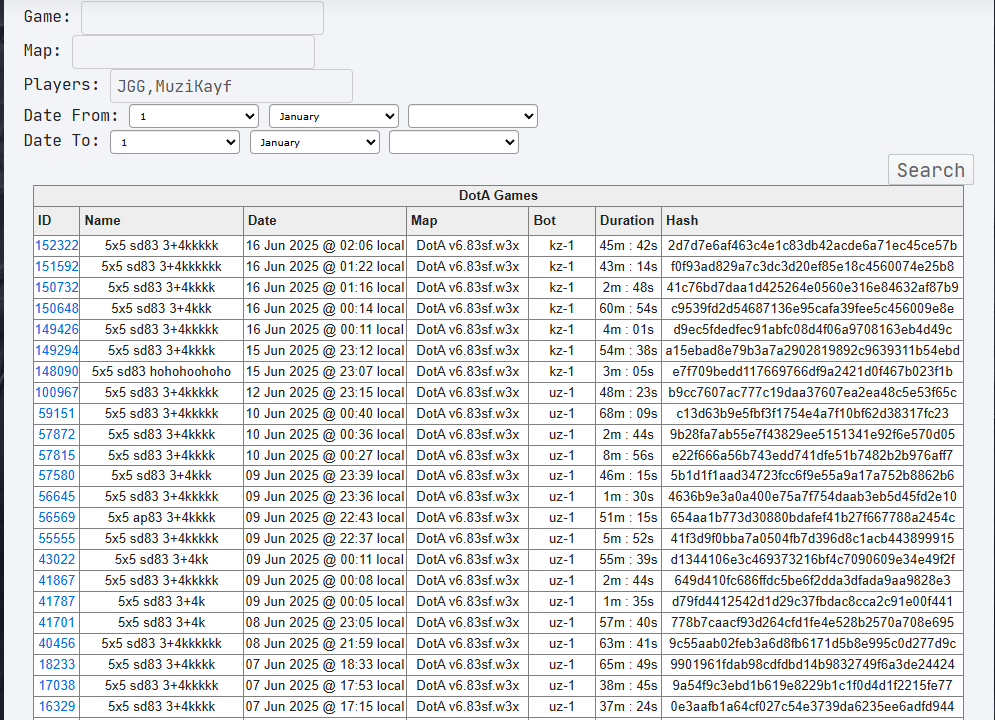
Task: Open game ID 152322
Action: 56,245
